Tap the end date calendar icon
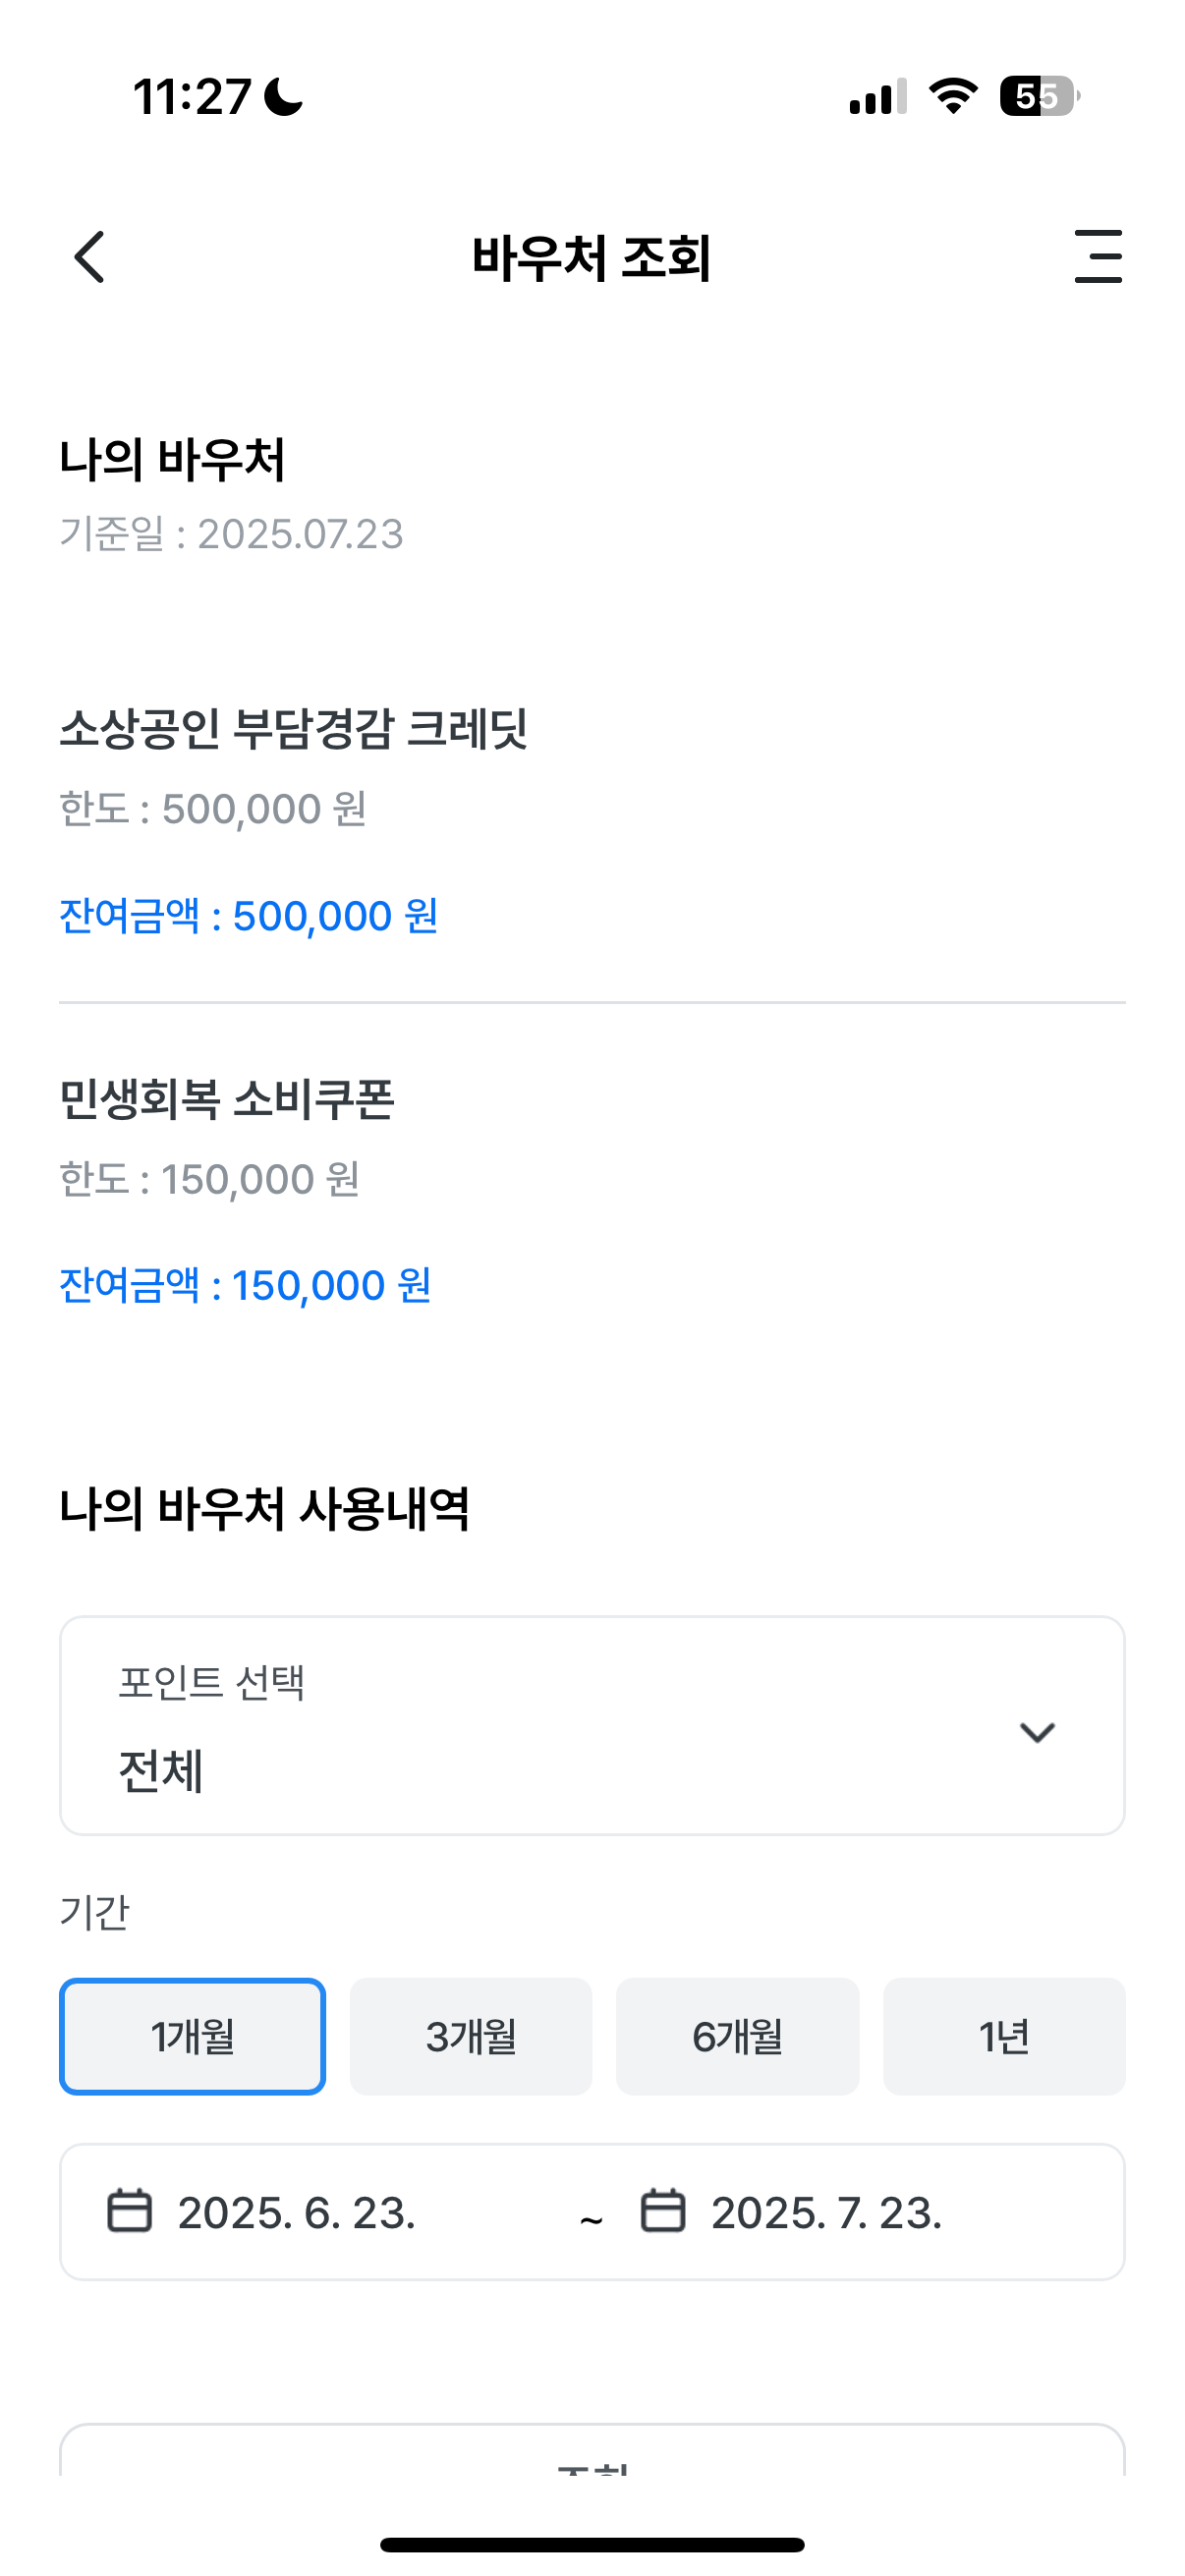The width and height of the screenshot is (1185, 2576). (x=663, y=2211)
